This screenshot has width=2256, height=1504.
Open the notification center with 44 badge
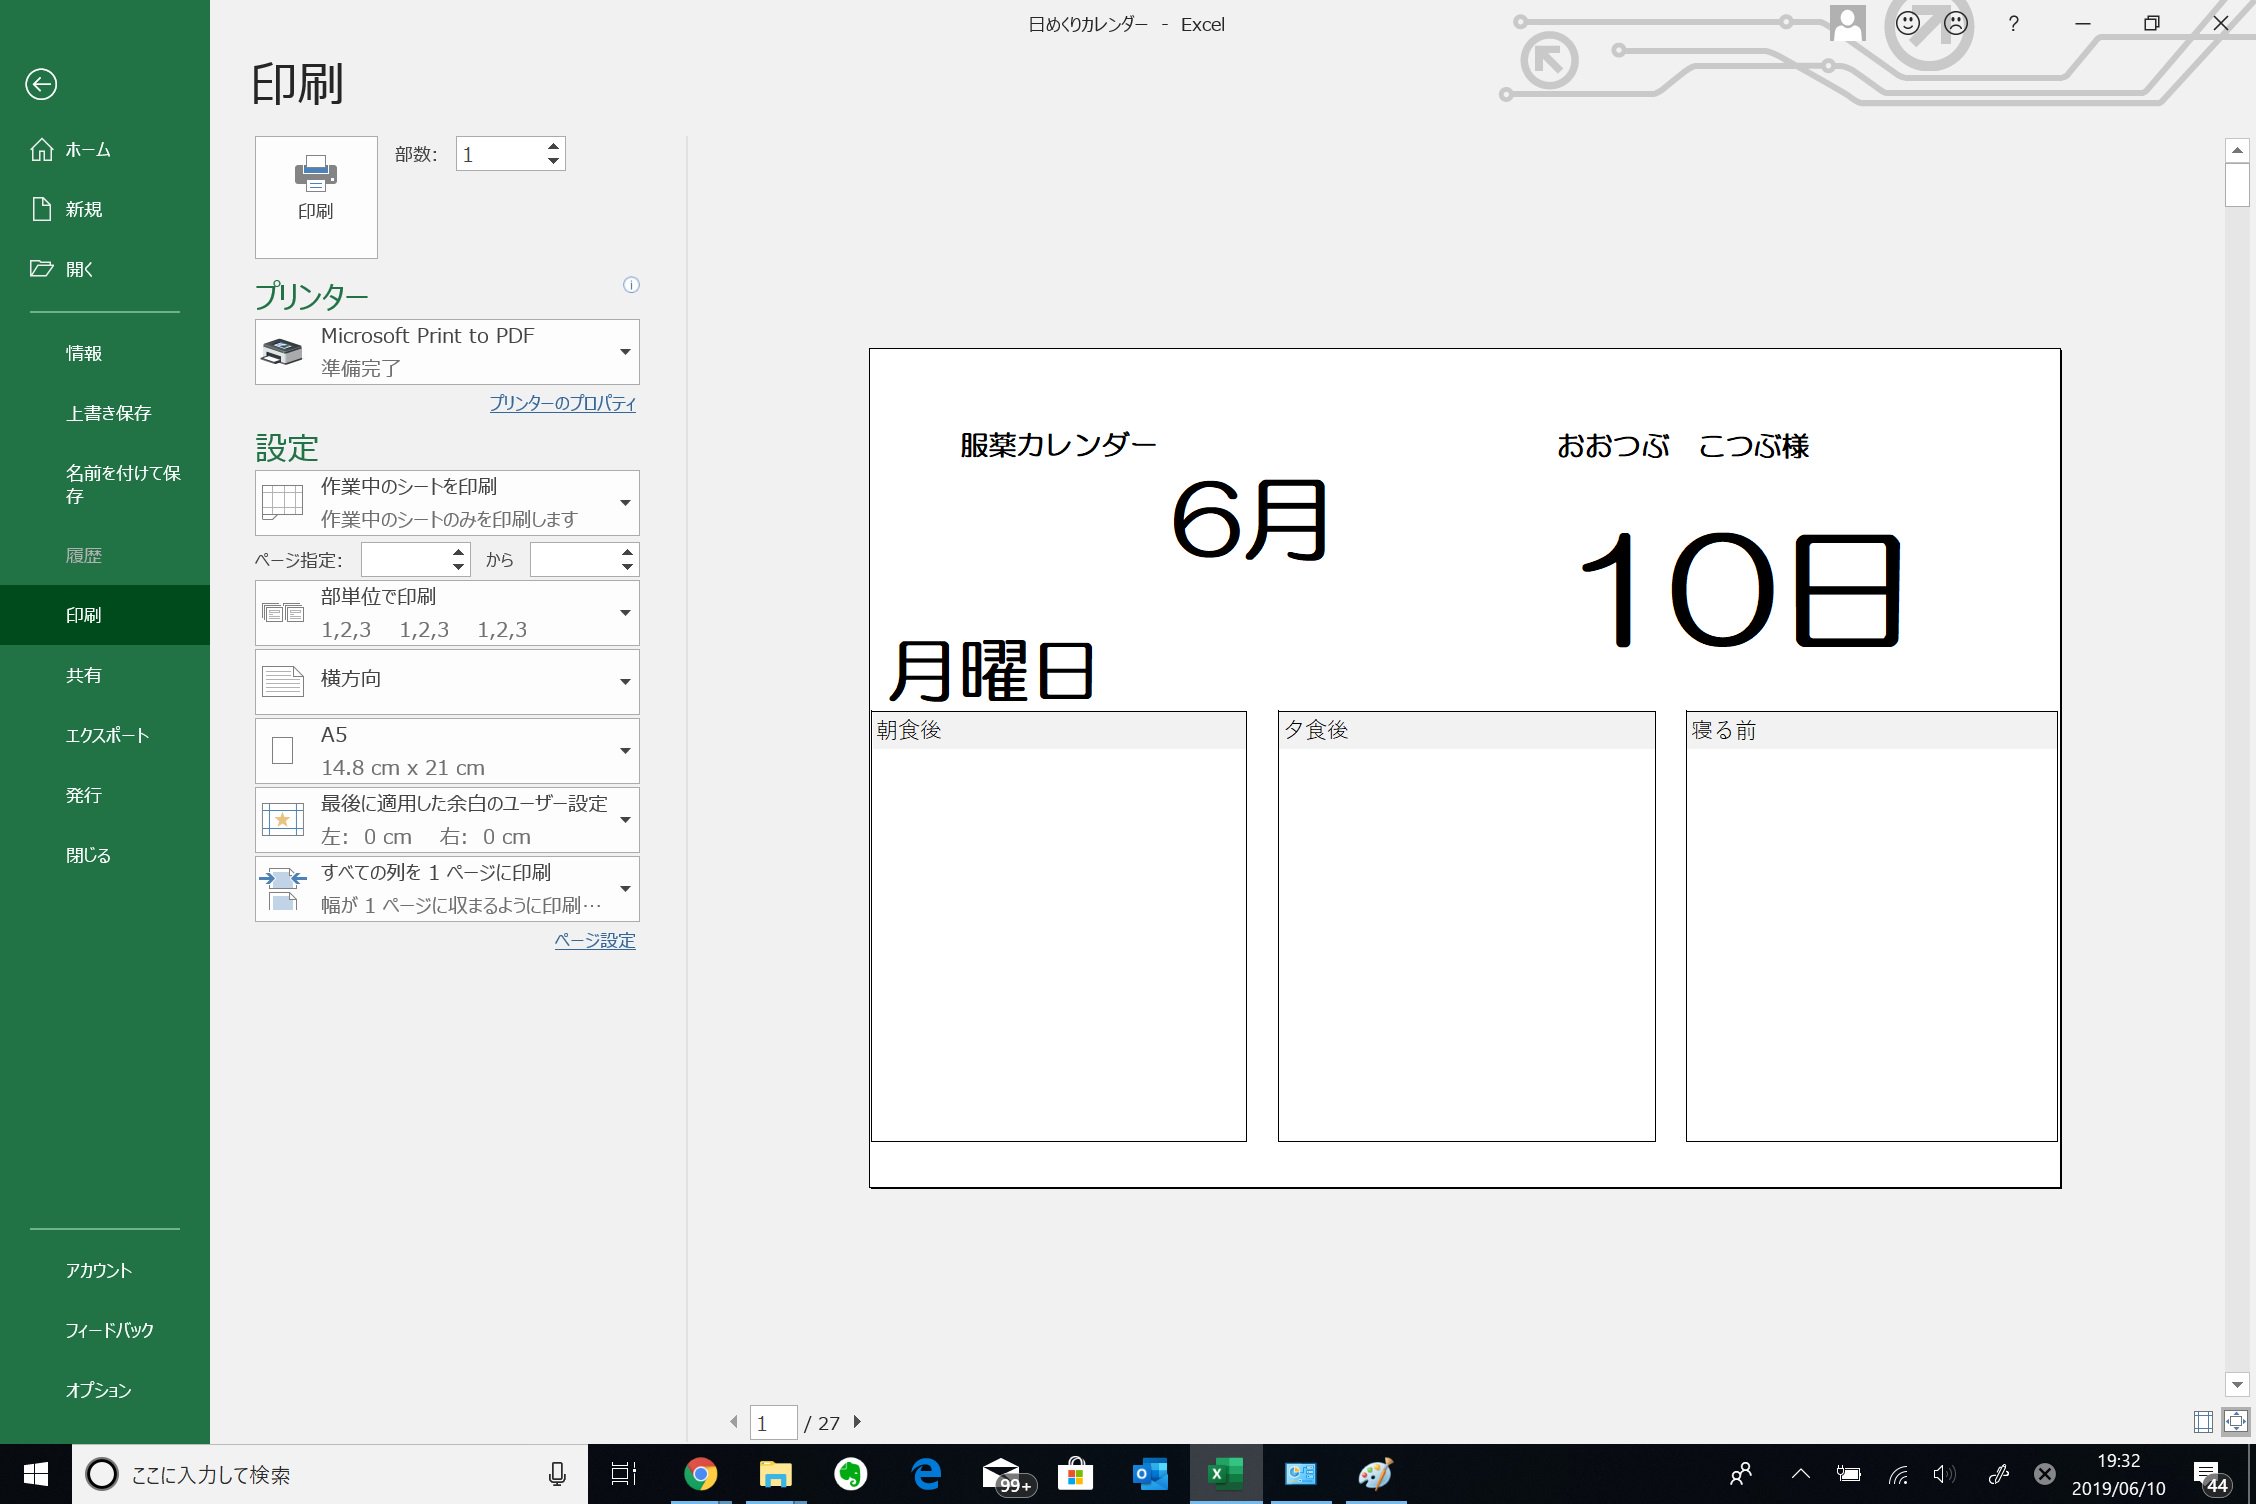pos(2212,1475)
